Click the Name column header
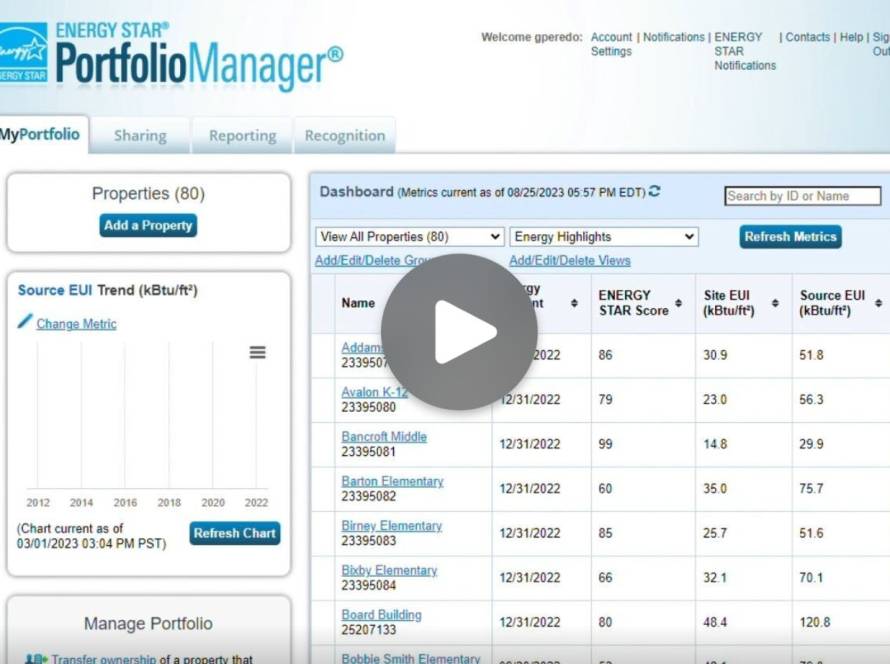The height and width of the screenshot is (664, 890). tap(358, 303)
